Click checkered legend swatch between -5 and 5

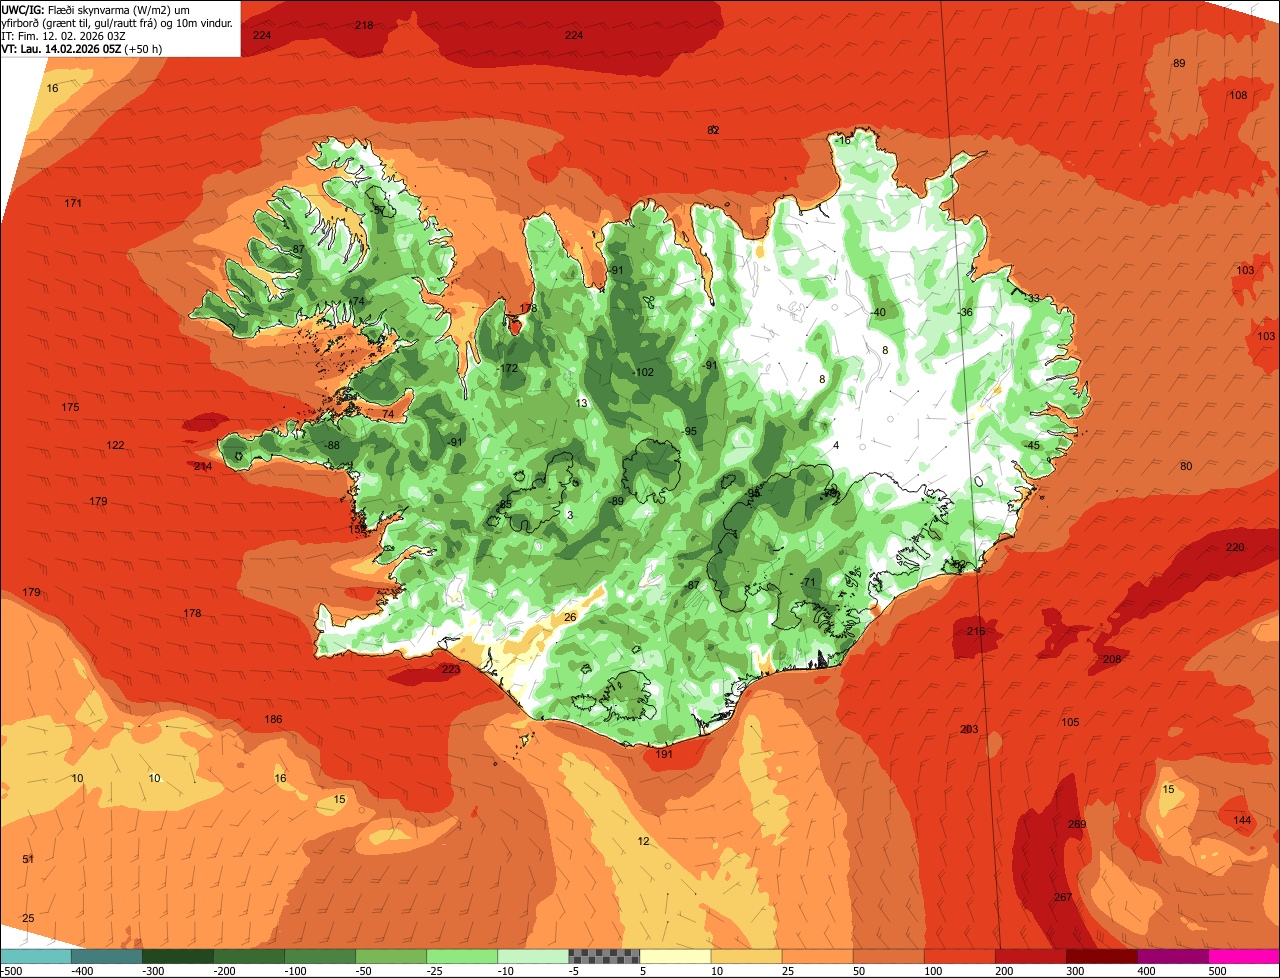[603, 956]
